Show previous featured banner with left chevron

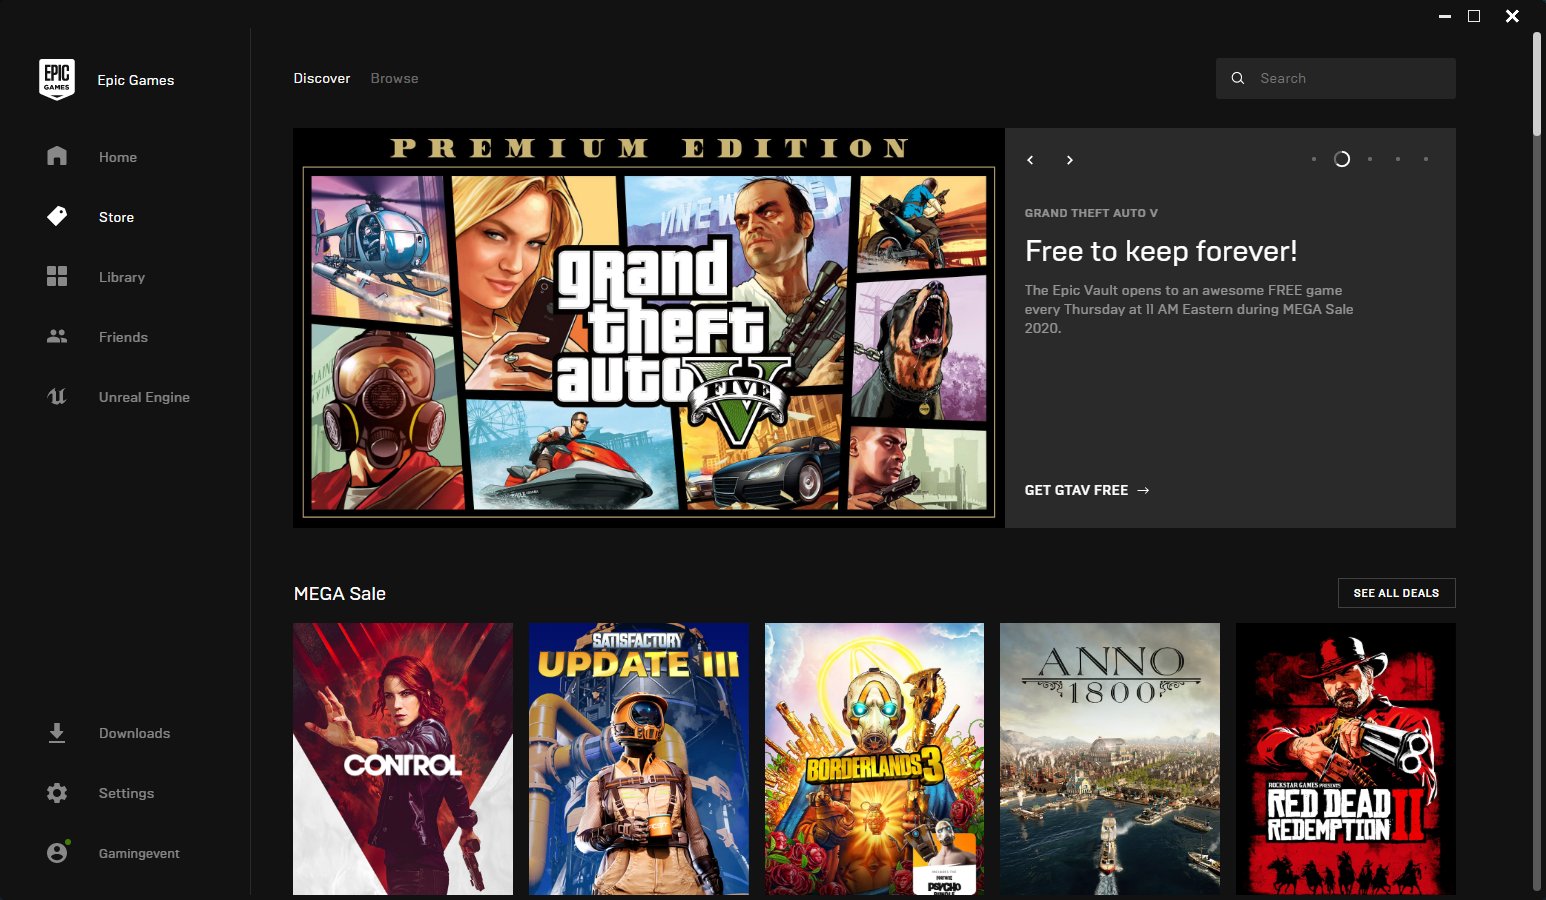1030,160
